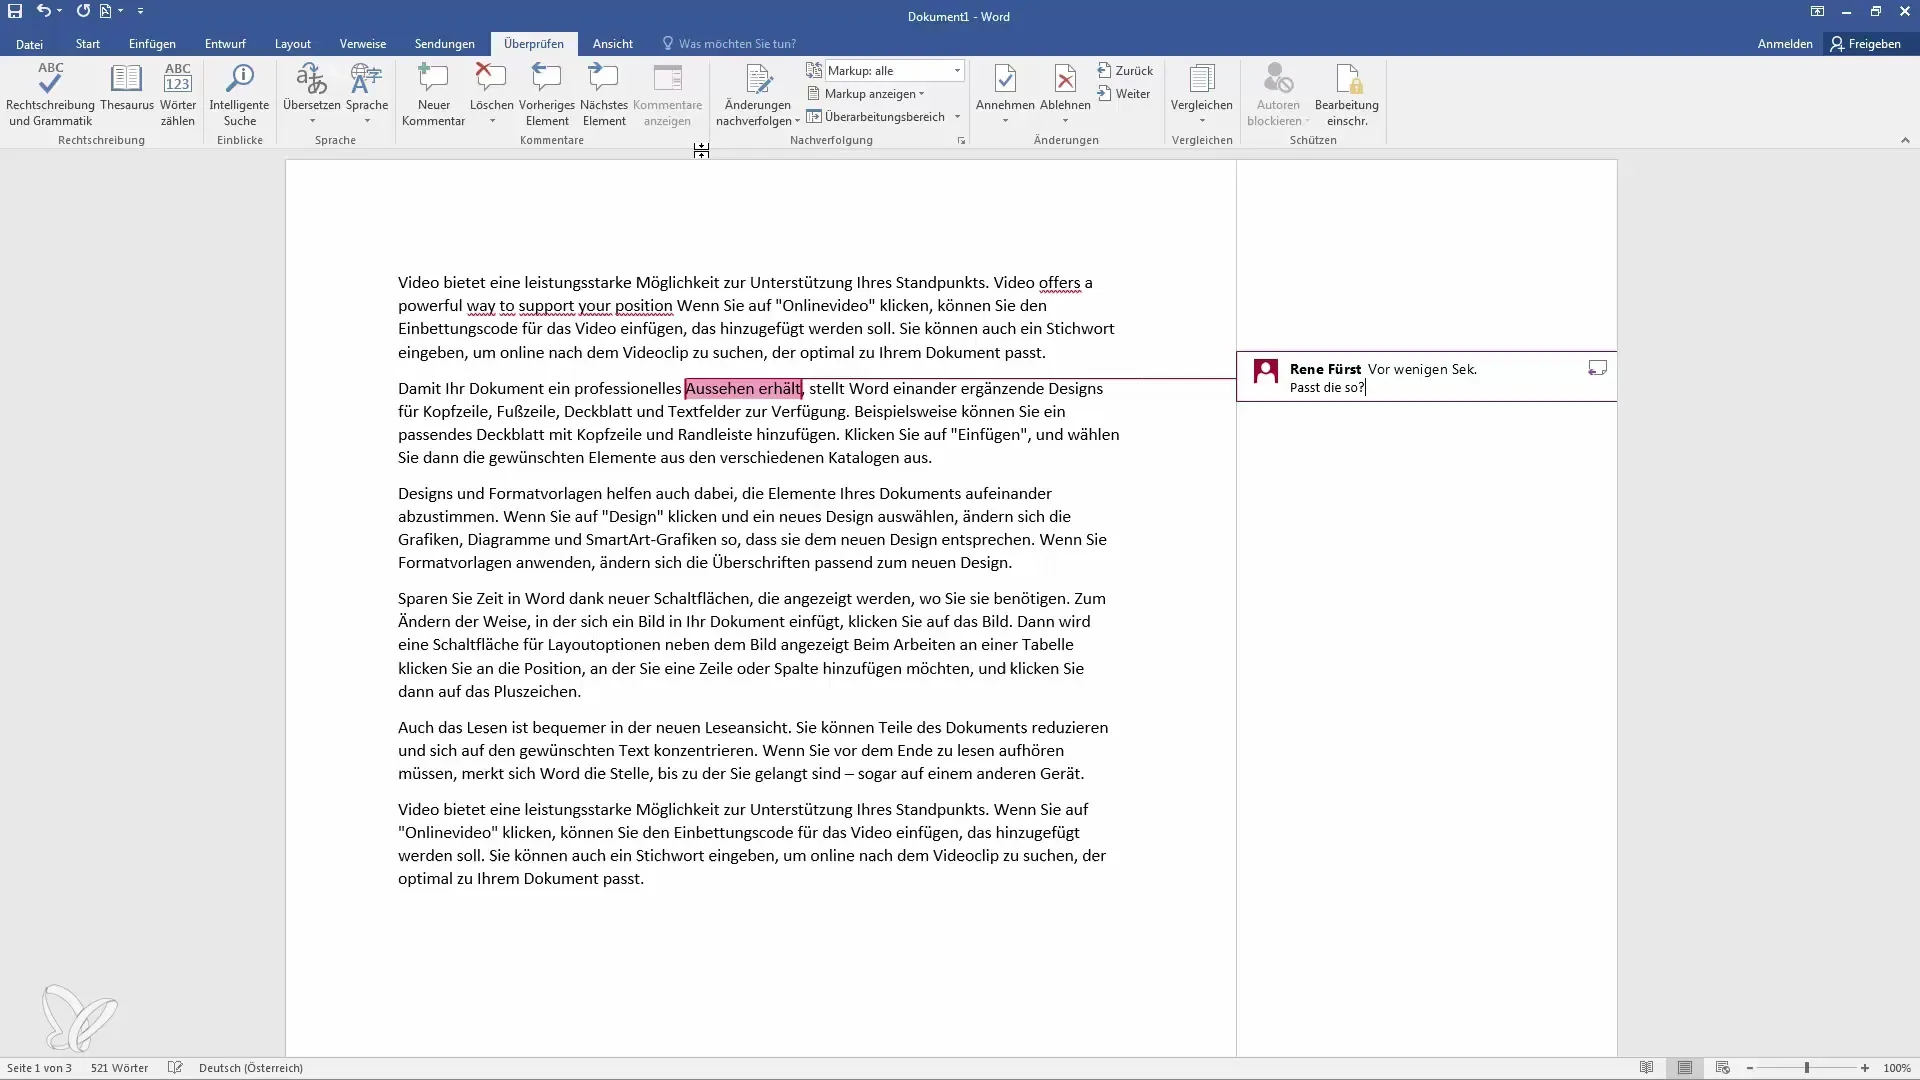This screenshot has height=1080, width=1920.
Task: Switch to Lesemodus view icon
Action: [x=1646, y=1068]
